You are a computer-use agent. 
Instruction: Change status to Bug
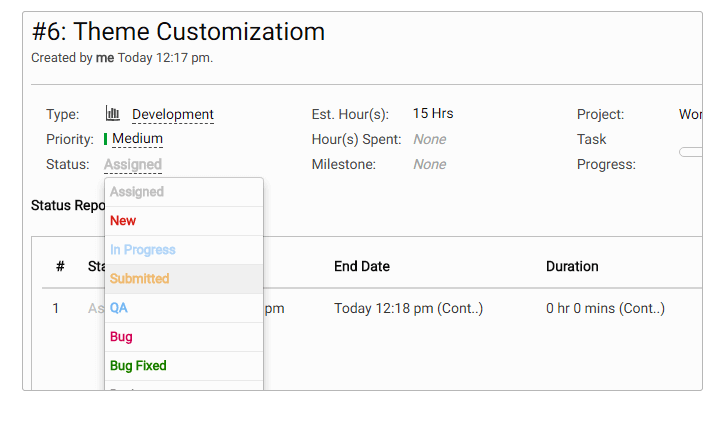coord(184,337)
